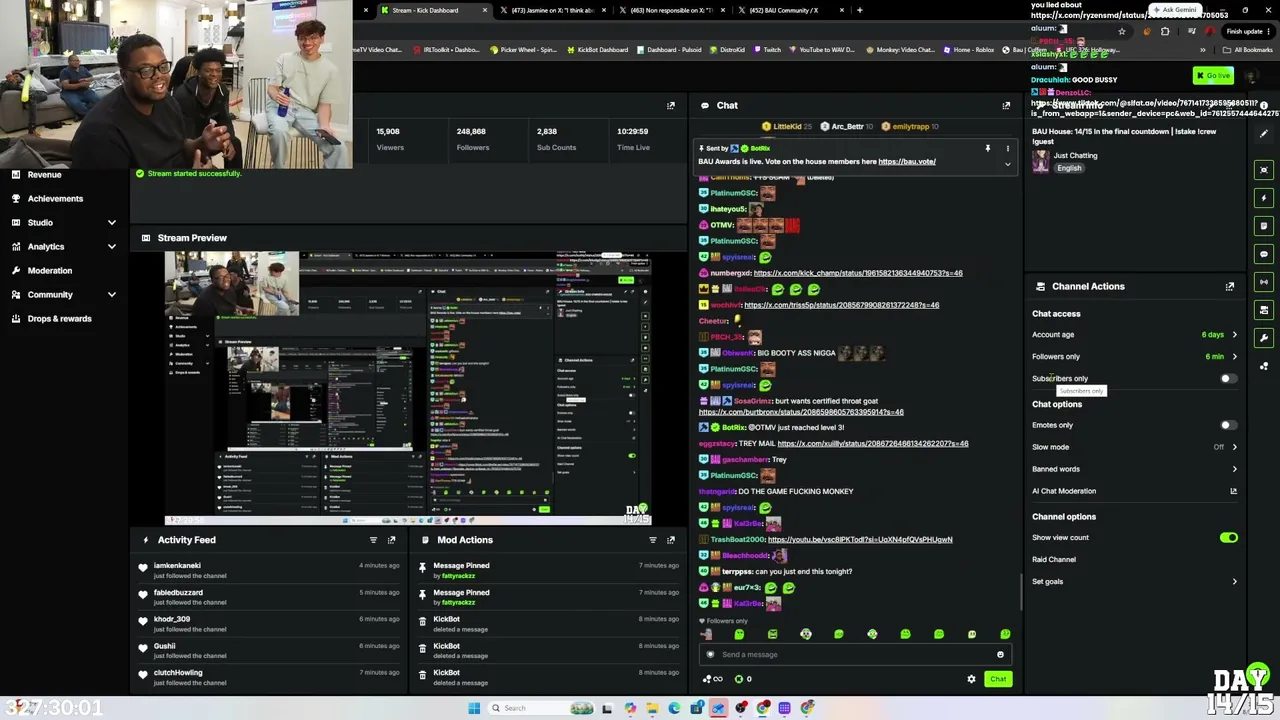The width and height of the screenshot is (1280, 720).
Task: Open the Banned words list chevron
Action: [x=1234, y=469]
